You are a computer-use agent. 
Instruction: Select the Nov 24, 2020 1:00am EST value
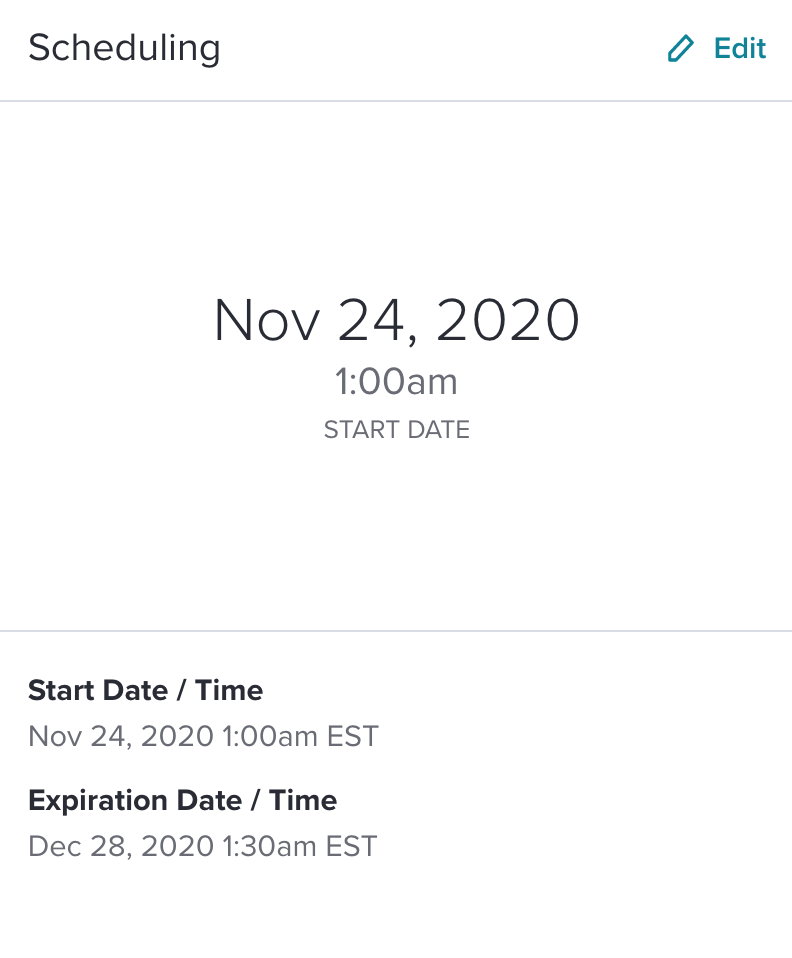pos(204,736)
